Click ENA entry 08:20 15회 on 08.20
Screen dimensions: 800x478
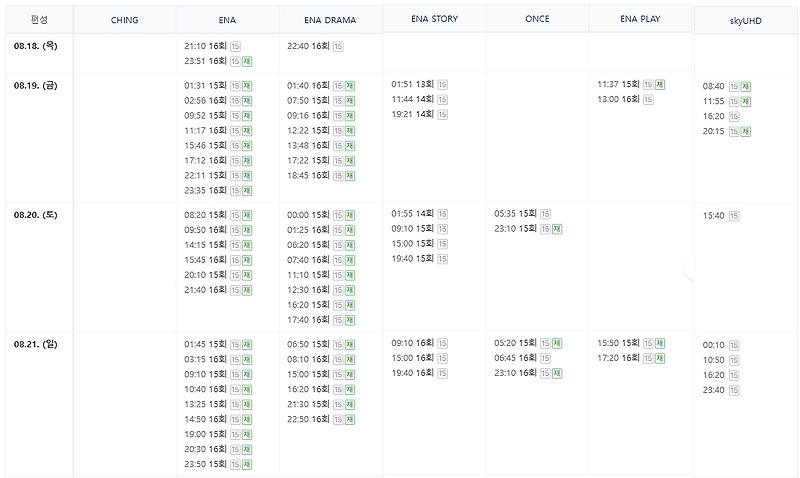[205, 215]
